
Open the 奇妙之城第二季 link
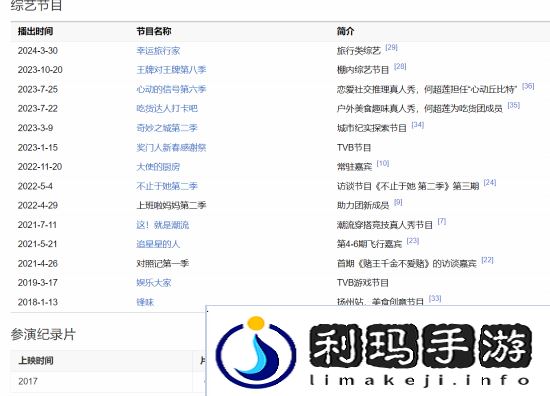click(x=167, y=128)
